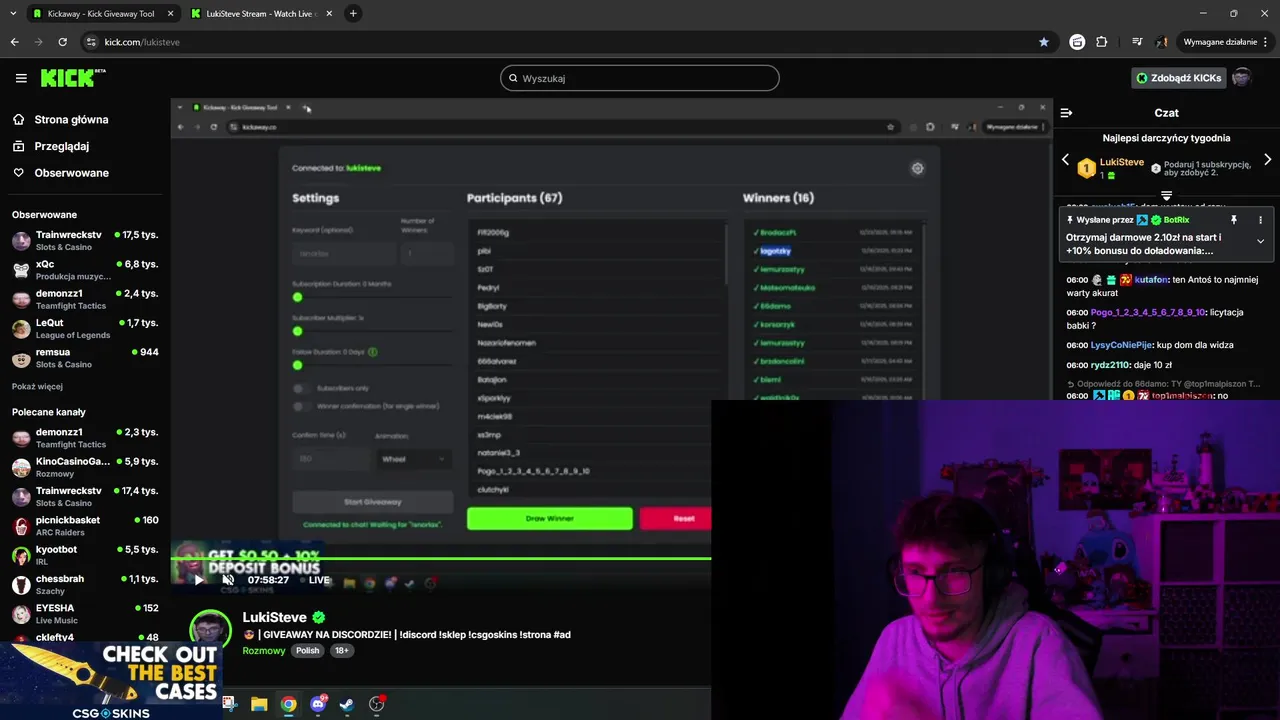1280x720 pixels.
Task: Open the Chrome profile avatar
Action: pos(1162,42)
